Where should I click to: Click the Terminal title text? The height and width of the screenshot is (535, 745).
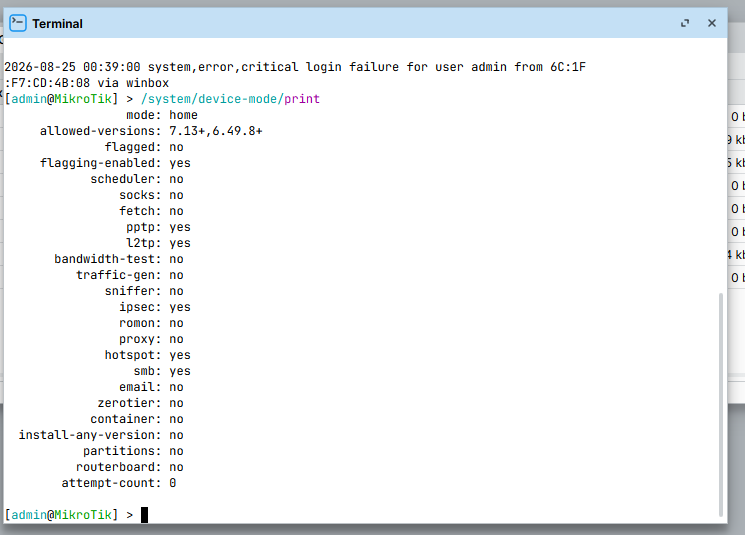tap(57, 23)
